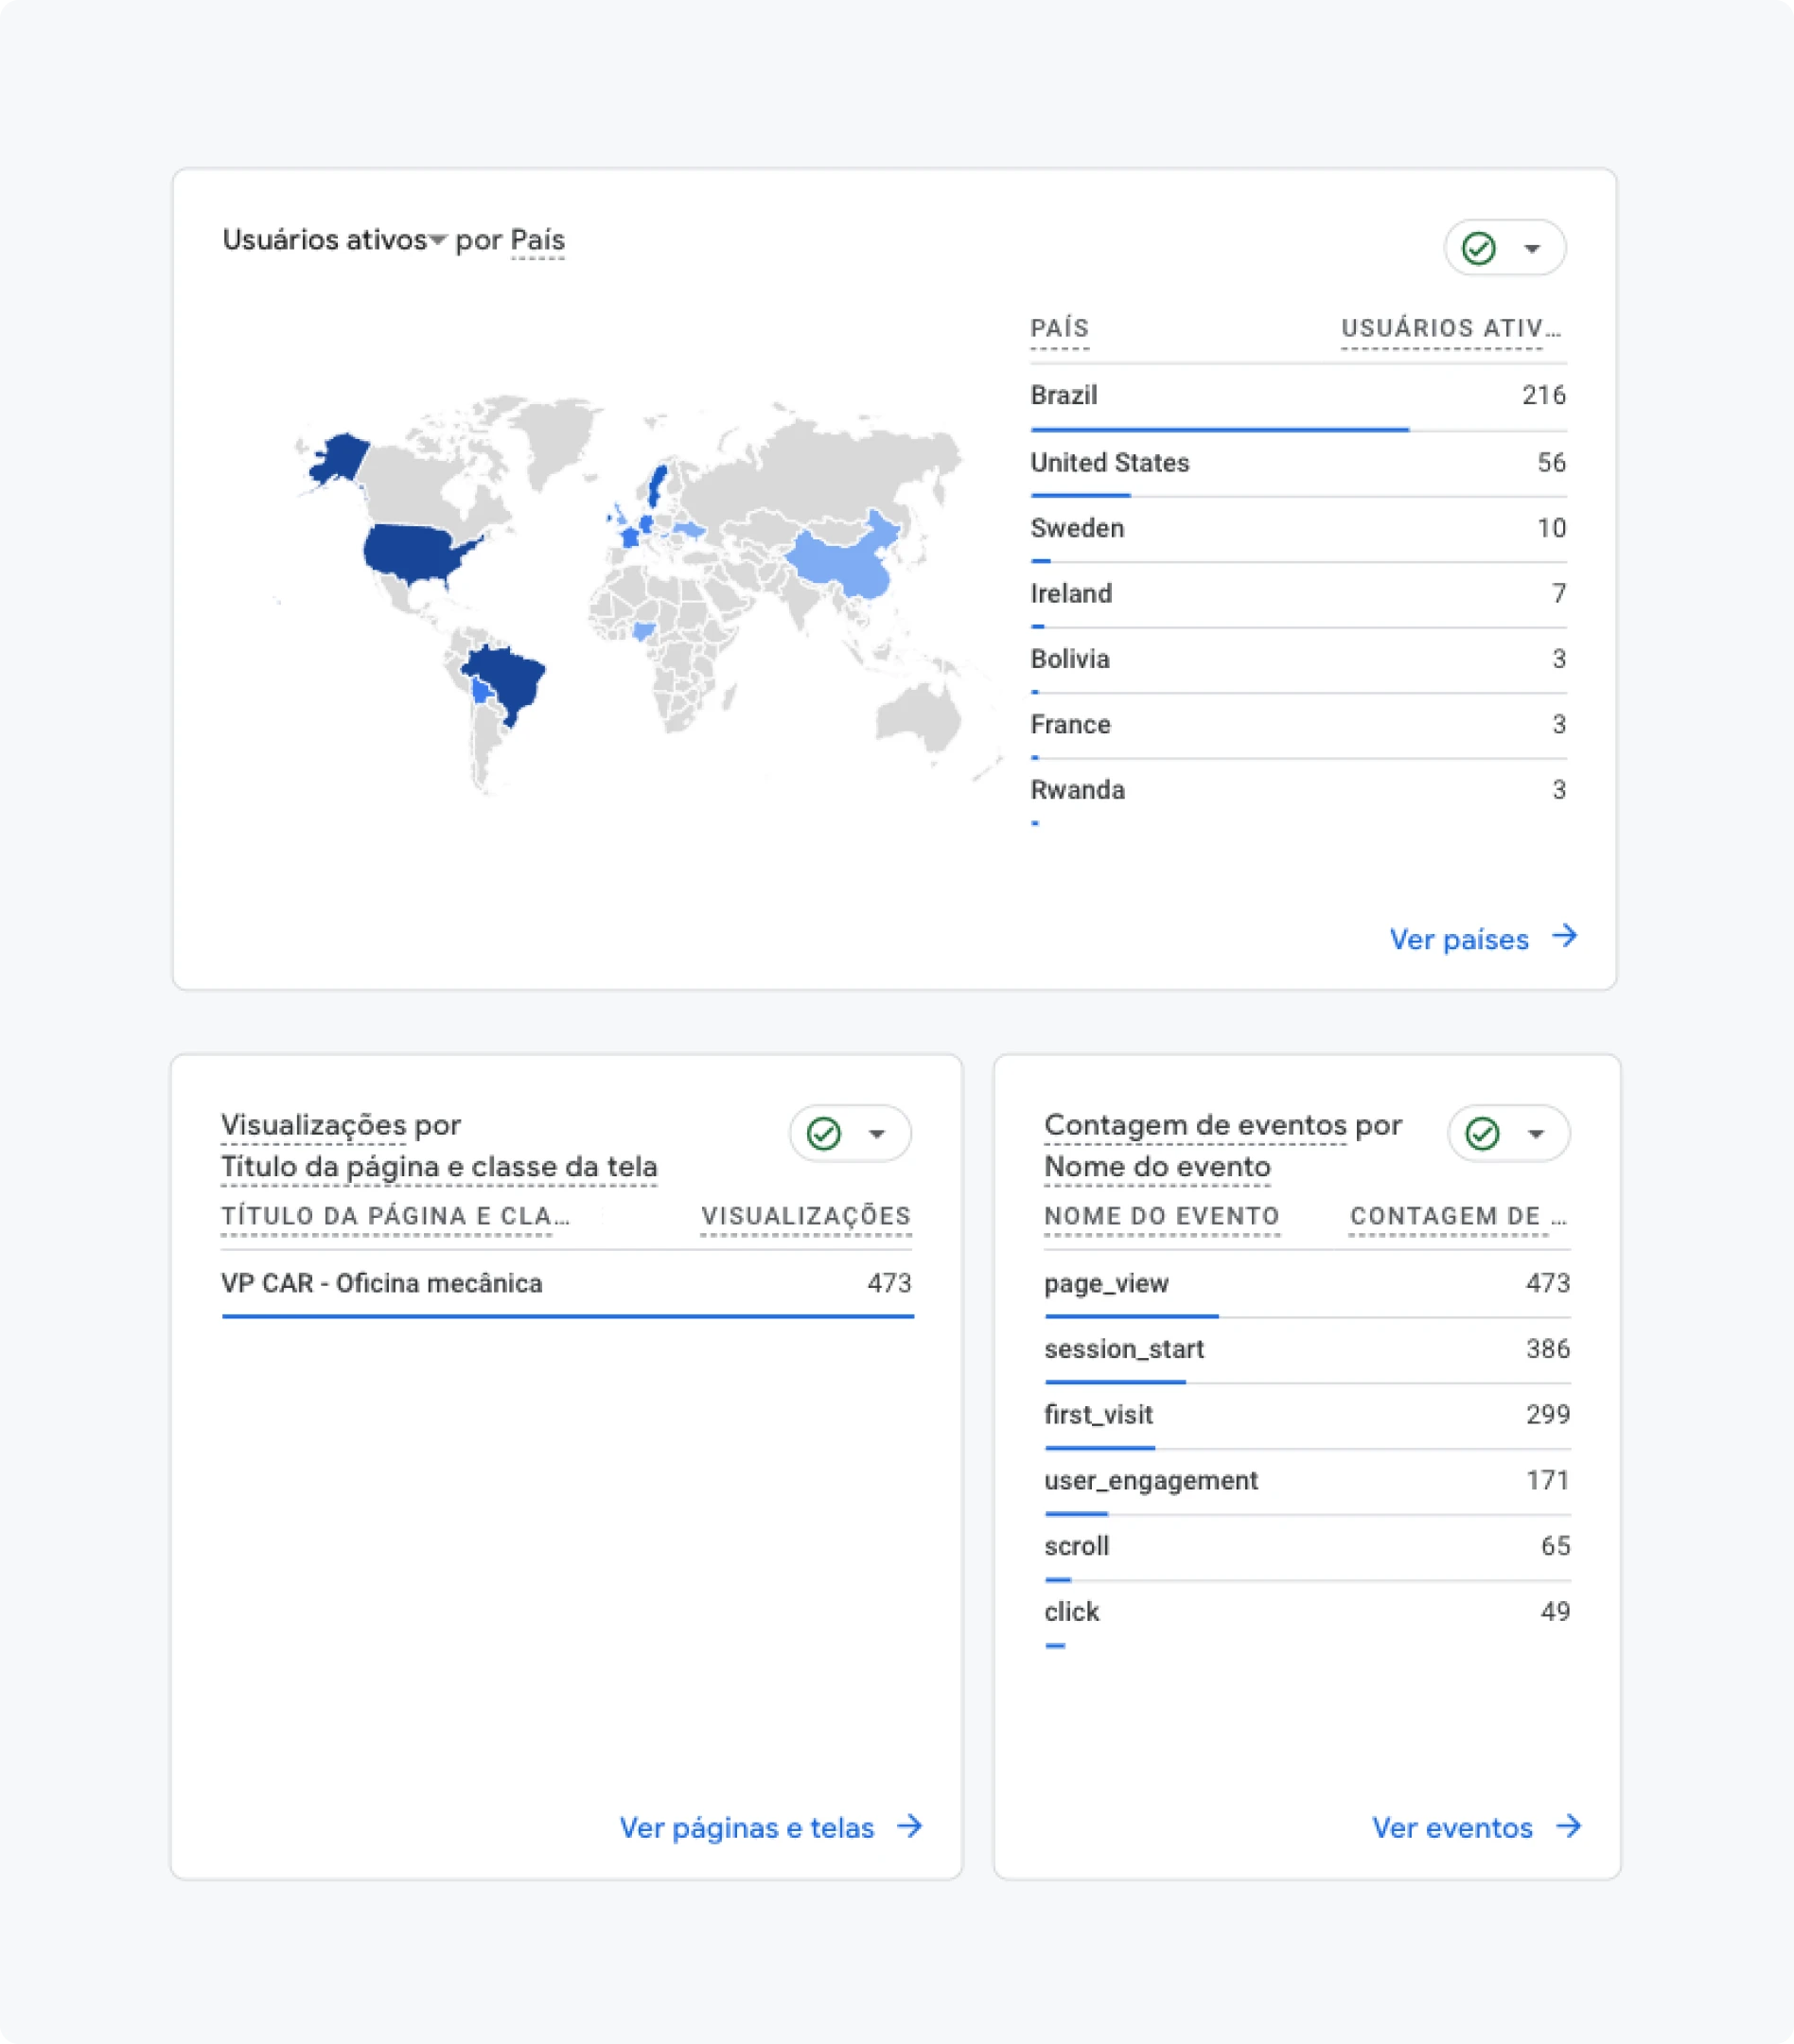Click the Visualizações title metric
The height and width of the screenshot is (2044, 1794).
point(313,1125)
